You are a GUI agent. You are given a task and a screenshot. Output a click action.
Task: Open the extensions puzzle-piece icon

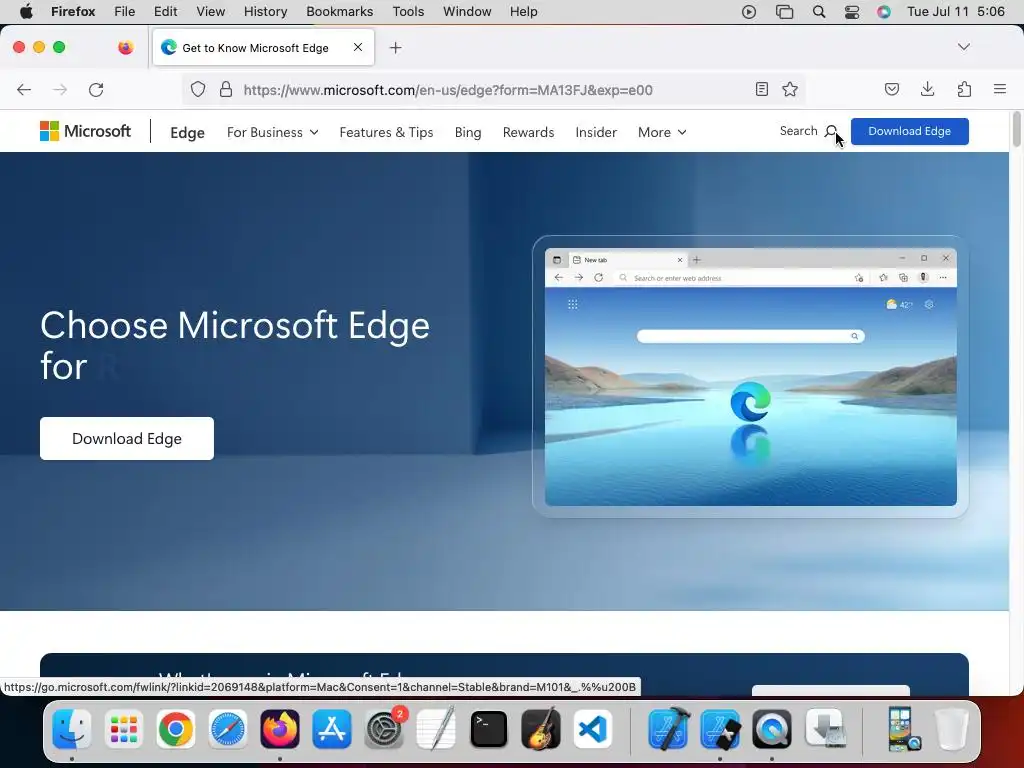[964, 89]
